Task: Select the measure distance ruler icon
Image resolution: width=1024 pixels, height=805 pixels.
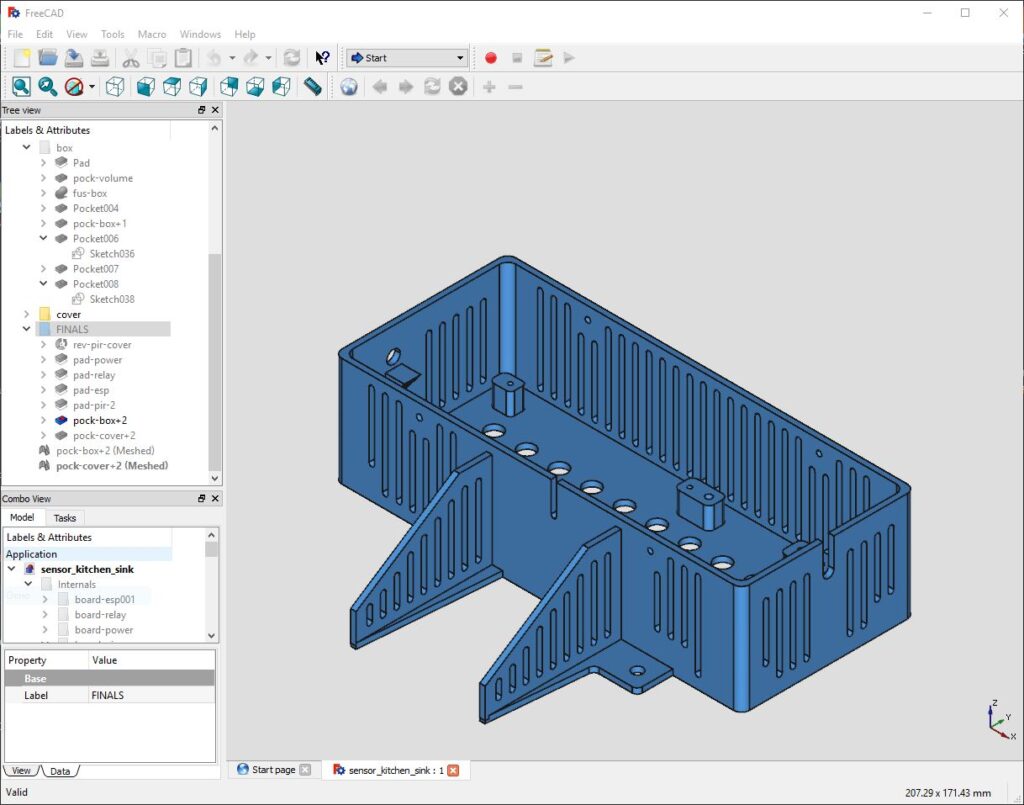Action: [312, 86]
